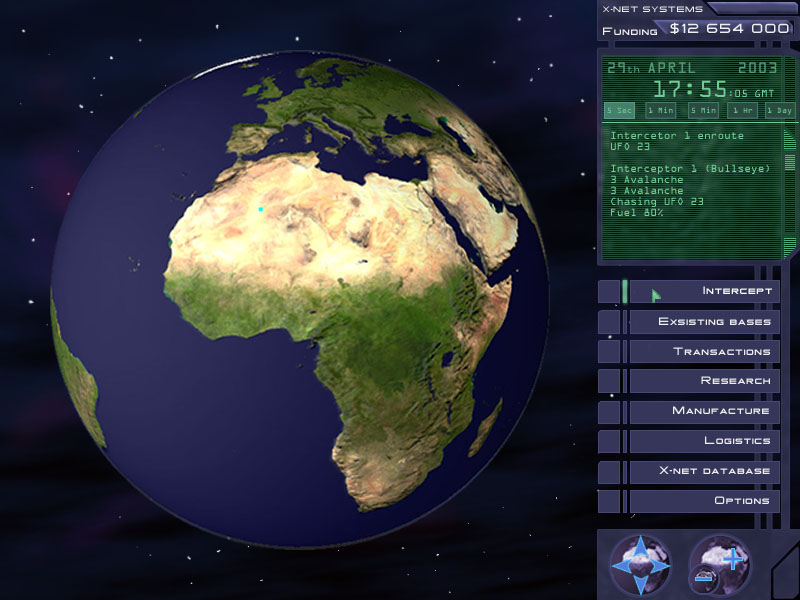The image size is (800, 600).
Task: Zoom in on the globe with plus
Action: point(733,559)
